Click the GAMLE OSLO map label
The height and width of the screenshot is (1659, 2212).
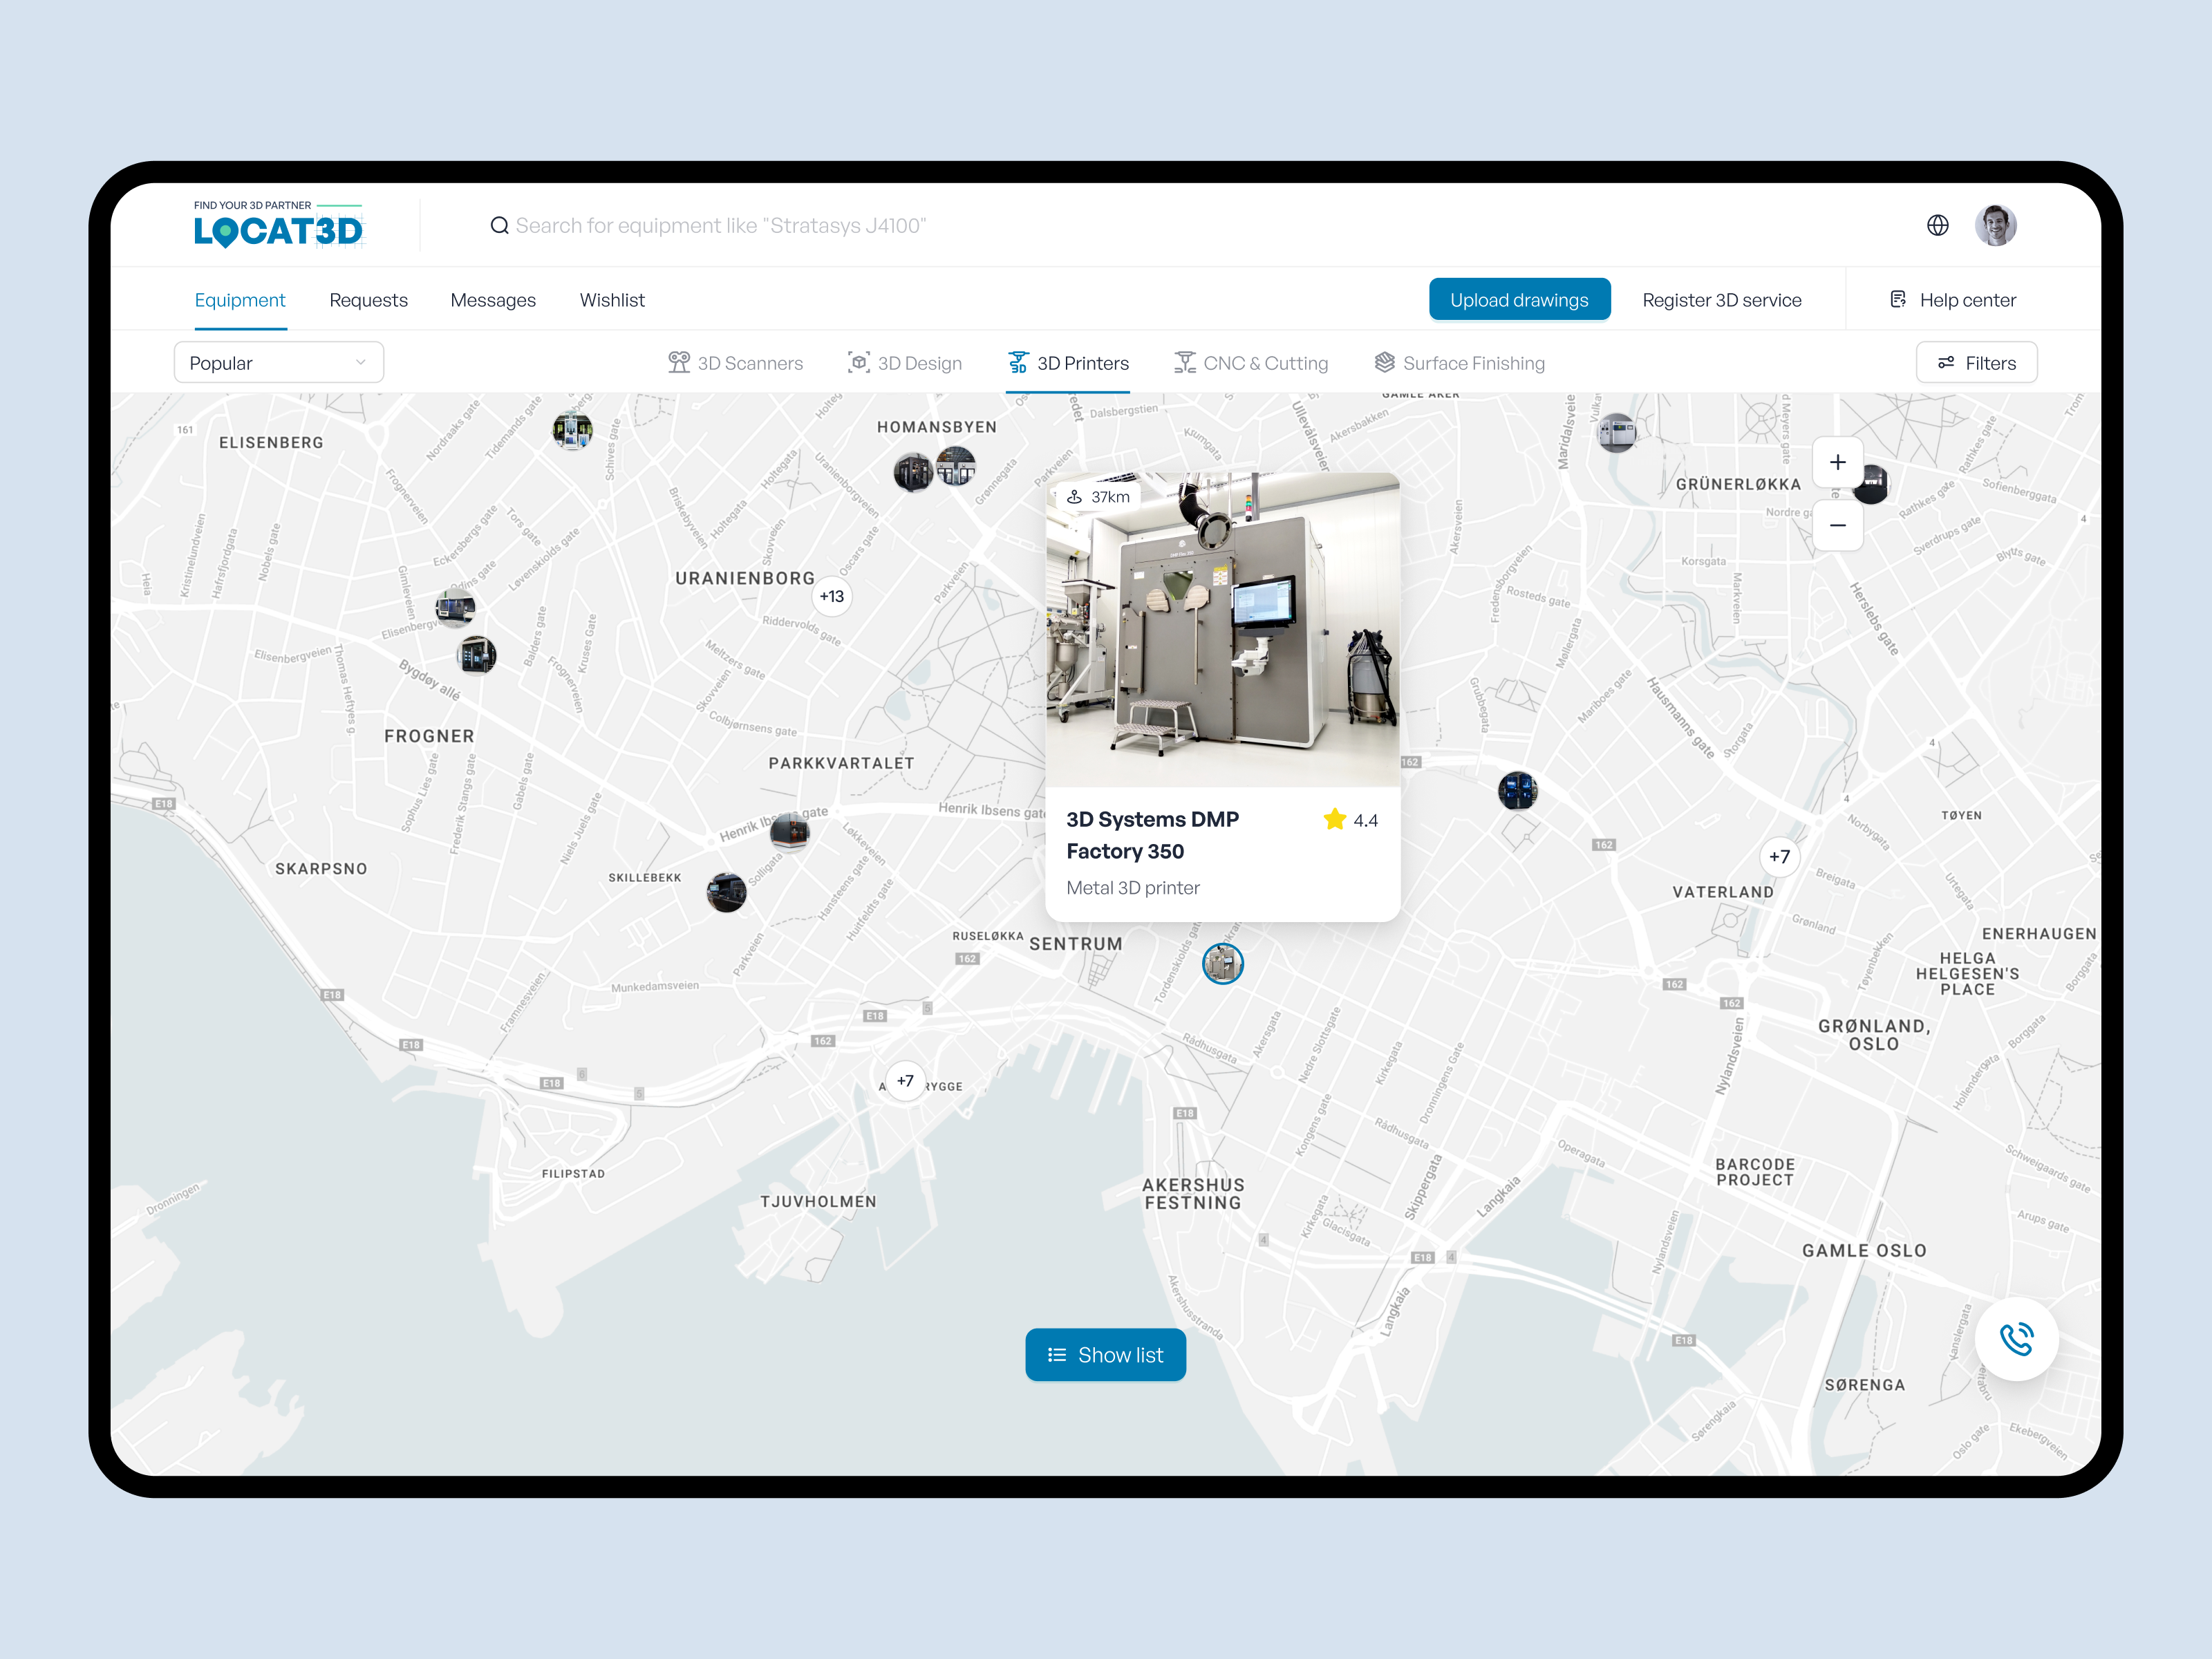click(1864, 1251)
